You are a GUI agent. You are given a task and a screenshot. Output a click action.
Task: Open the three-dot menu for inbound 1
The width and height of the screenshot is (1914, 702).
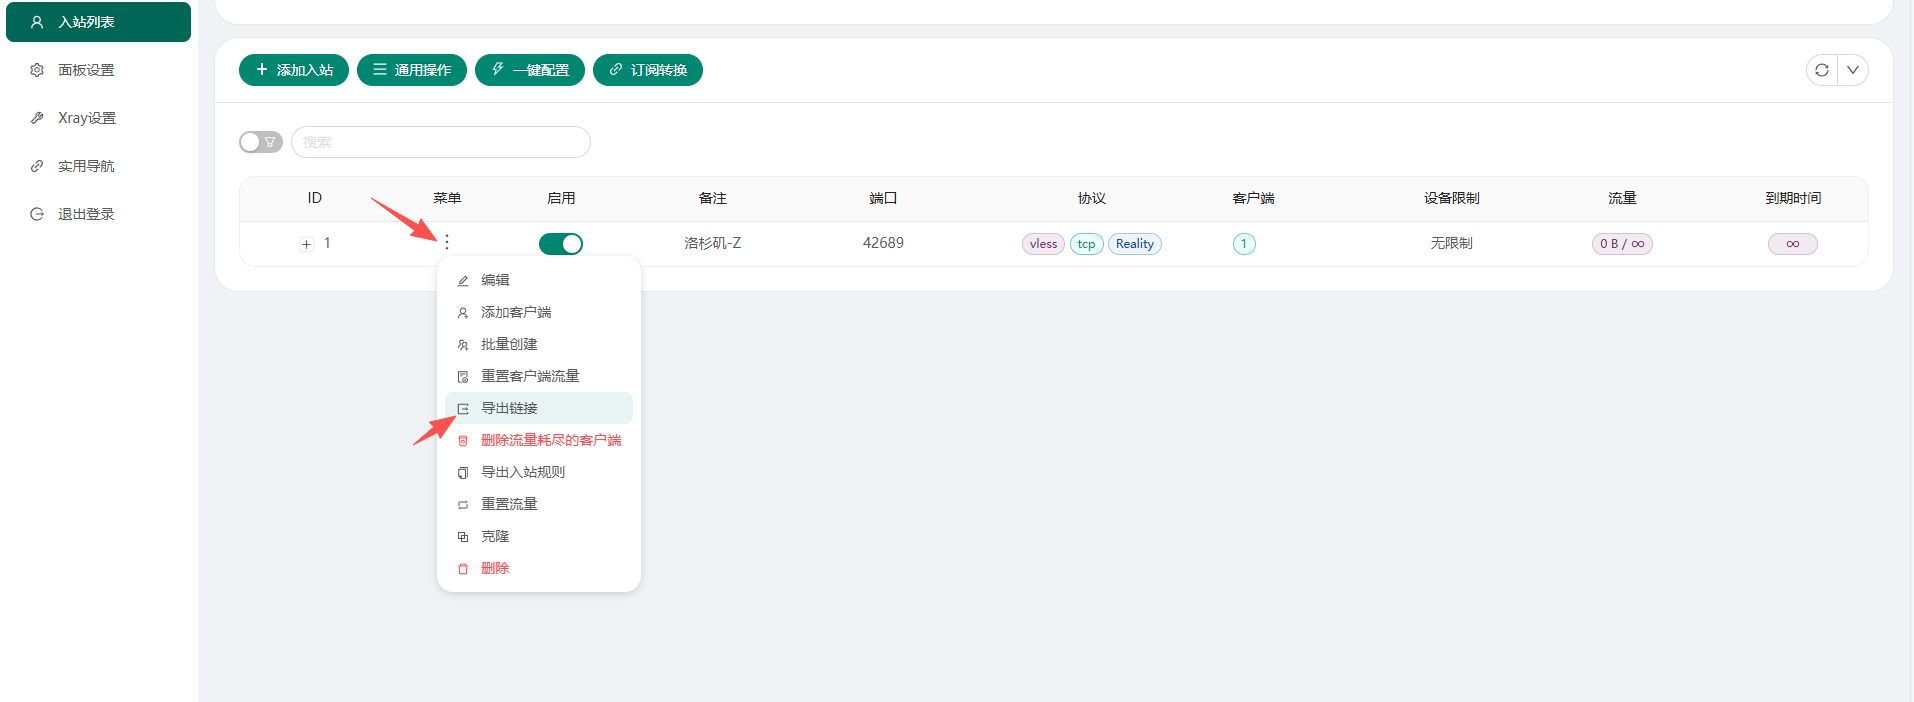coord(447,242)
